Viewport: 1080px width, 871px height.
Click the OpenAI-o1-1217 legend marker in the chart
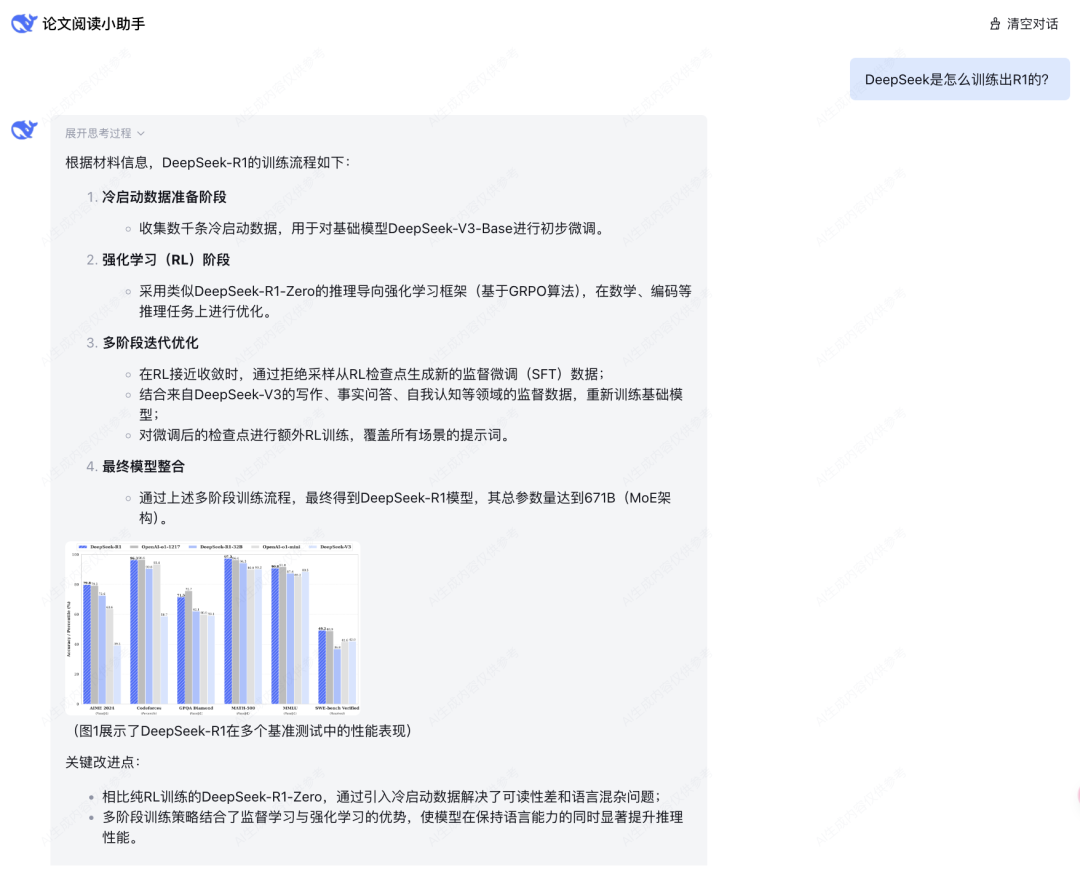(133, 545)
